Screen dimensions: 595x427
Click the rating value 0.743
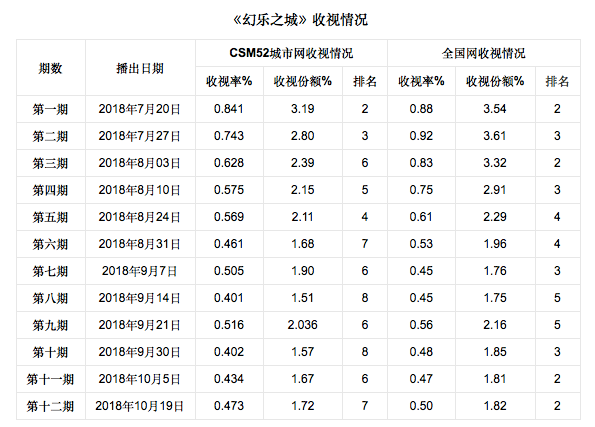(x=229, y=136)
